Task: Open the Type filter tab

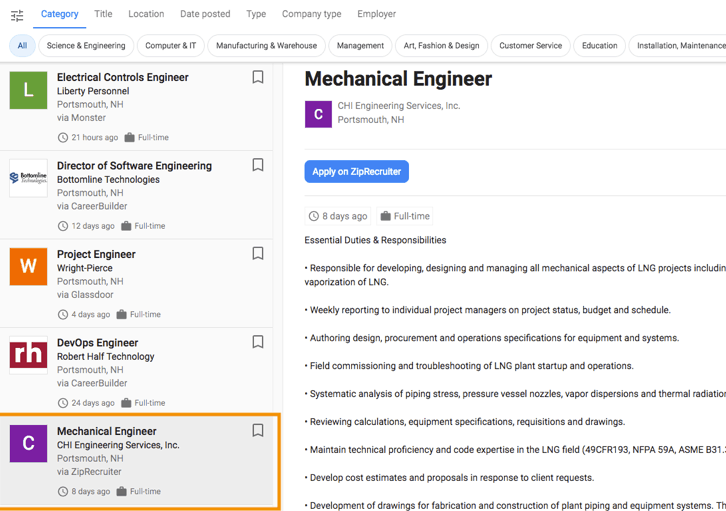Action: [256, 14]
